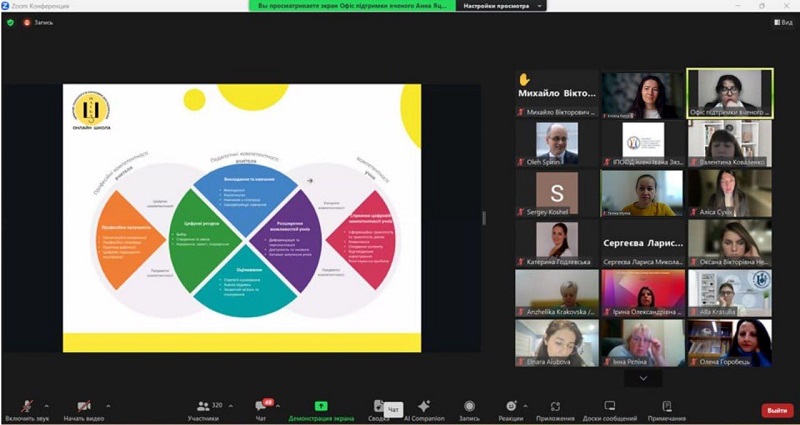Launch AI Companion
The height and width of the screenshot is (425, 800).
tap(424, 411)
